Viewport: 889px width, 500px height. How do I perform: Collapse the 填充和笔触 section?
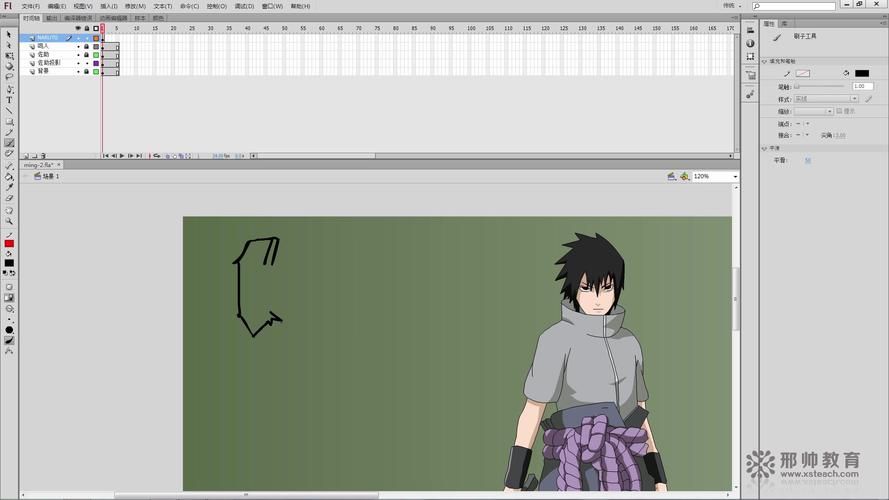tap(766, 61)
